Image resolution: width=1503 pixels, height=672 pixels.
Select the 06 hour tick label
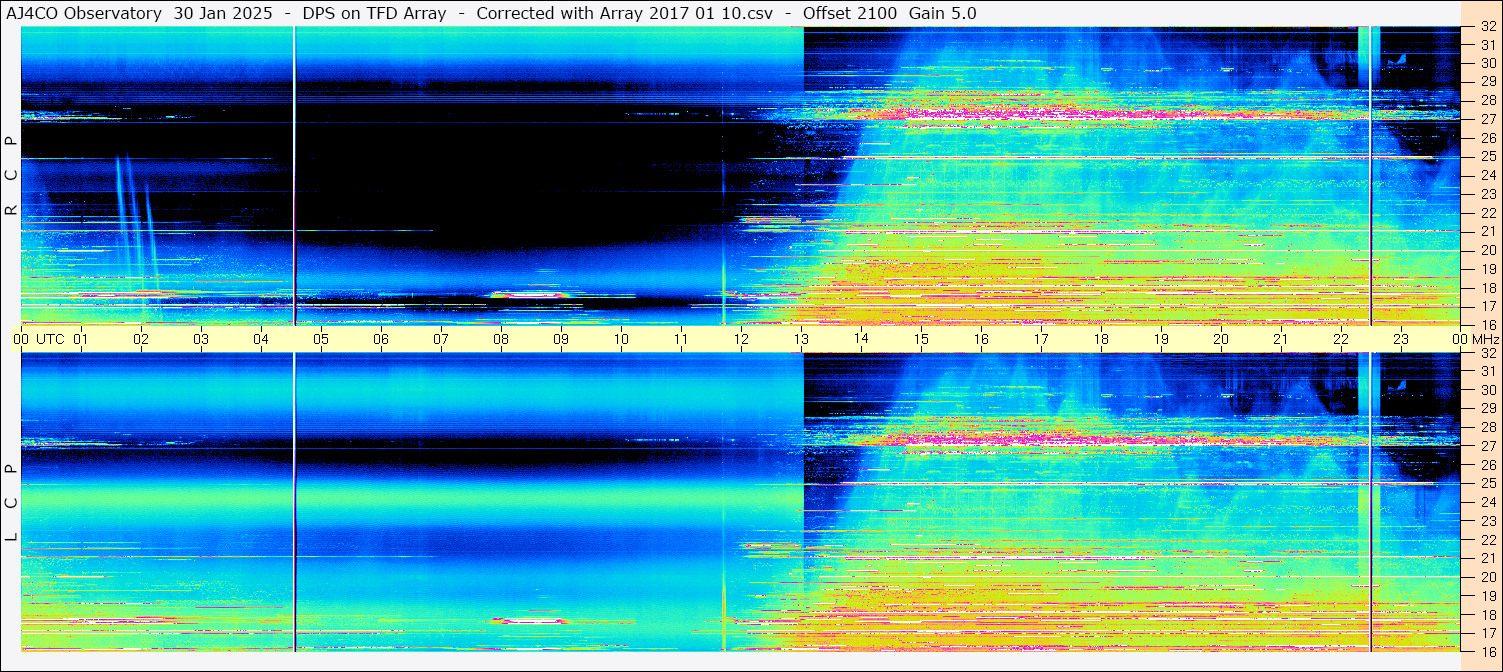click(381, 339)
